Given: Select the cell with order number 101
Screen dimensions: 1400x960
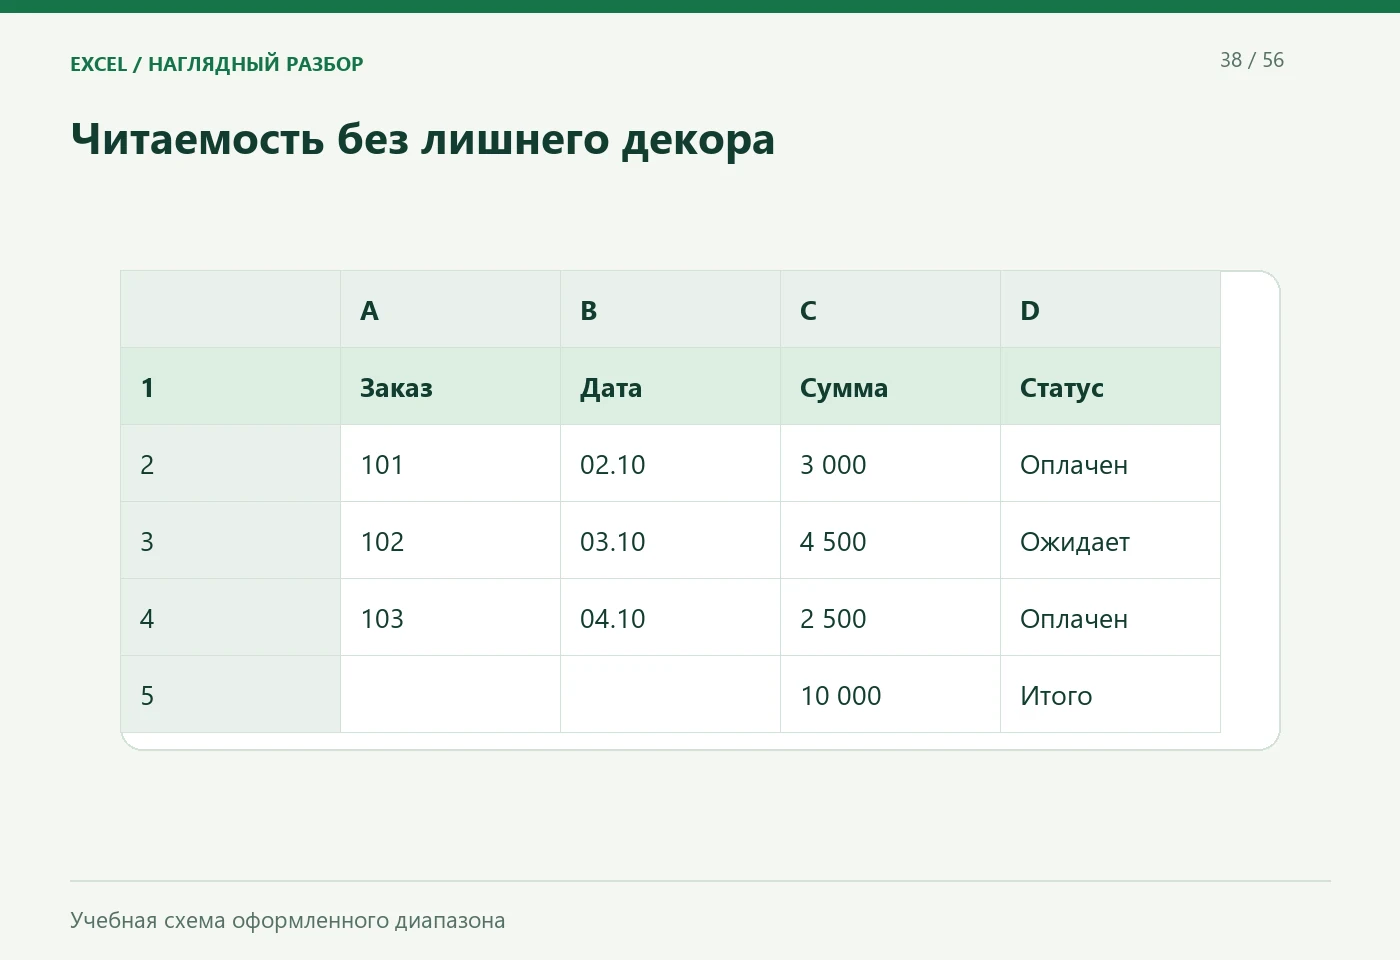Looking at the screenshot, I should point(450,464).
